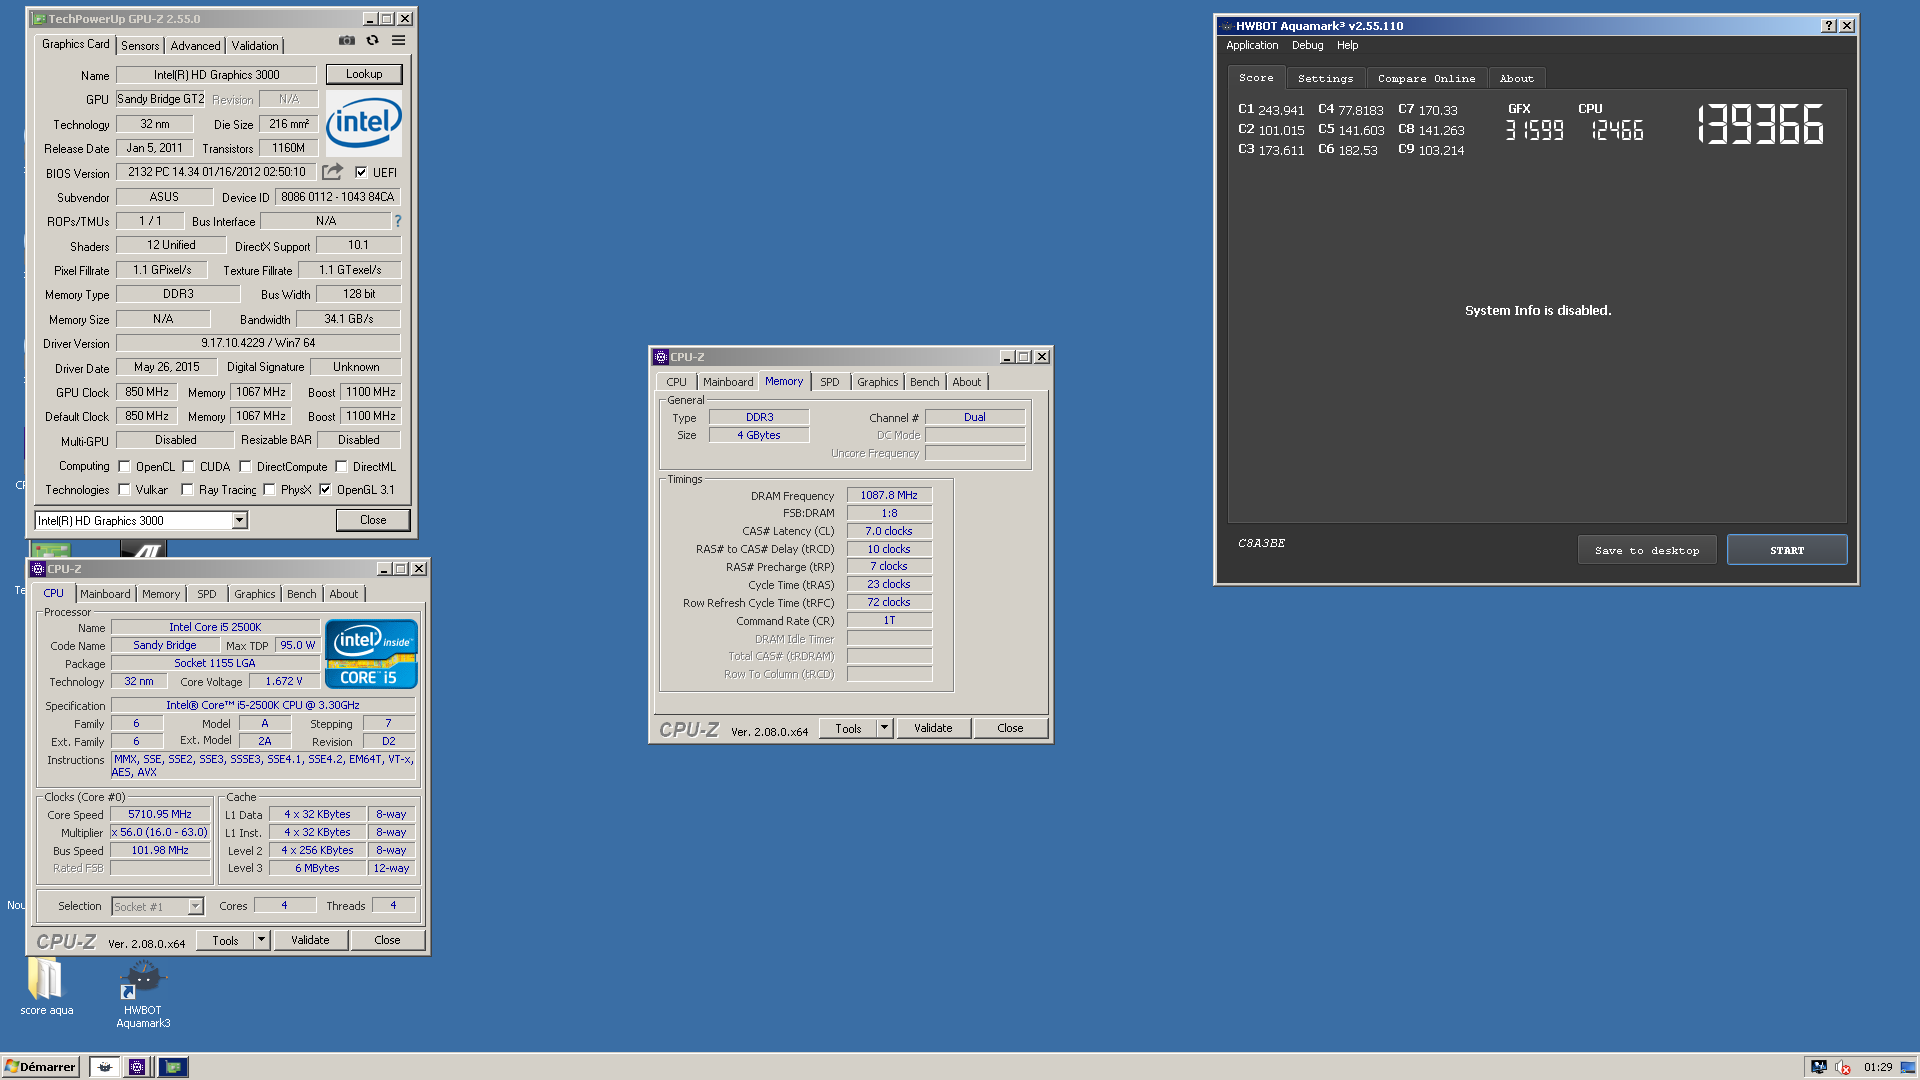Click the total score 139366 in Aquamark
The width and height of the screenshot is (1920, 1080).
(x=1760, y=125)
